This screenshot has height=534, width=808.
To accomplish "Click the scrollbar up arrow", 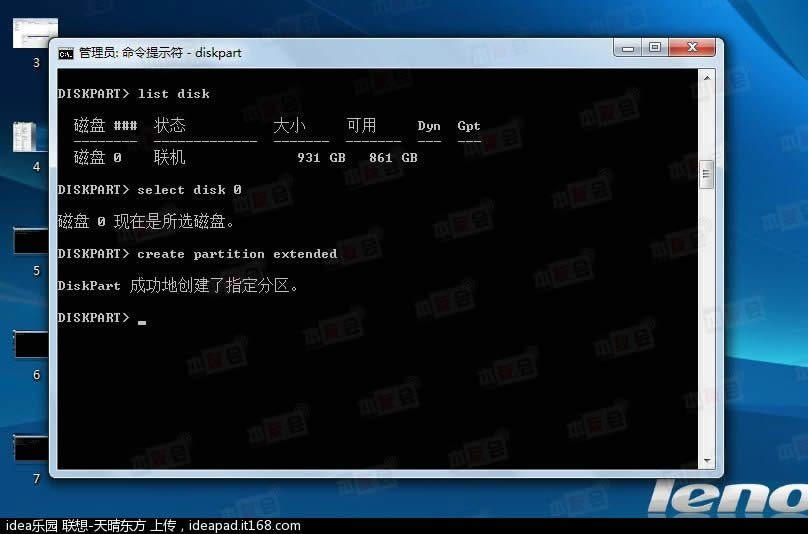I will pos(707,76).
